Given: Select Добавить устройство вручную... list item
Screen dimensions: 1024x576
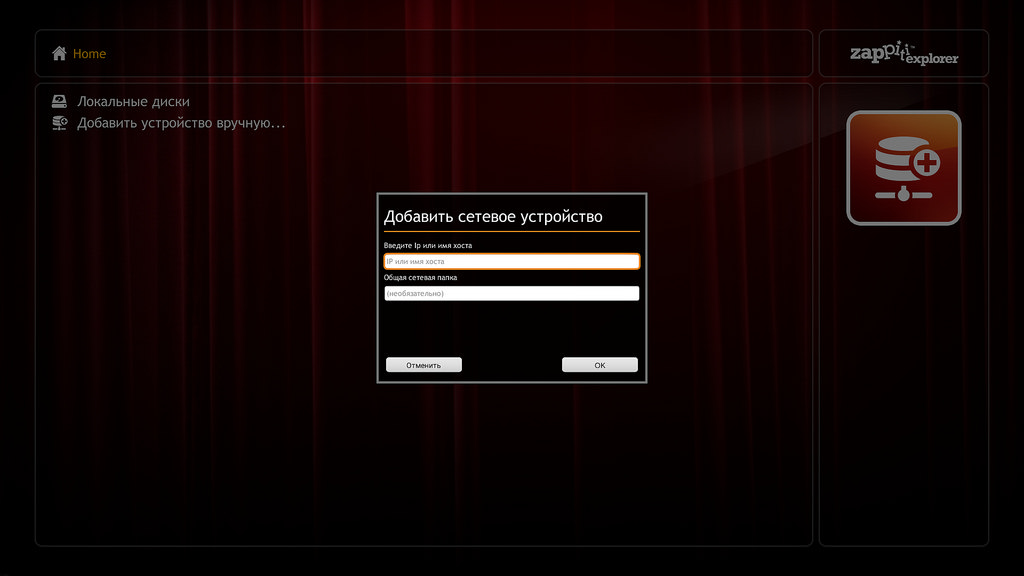Looking at the screenshot, I should pos(181,123).
